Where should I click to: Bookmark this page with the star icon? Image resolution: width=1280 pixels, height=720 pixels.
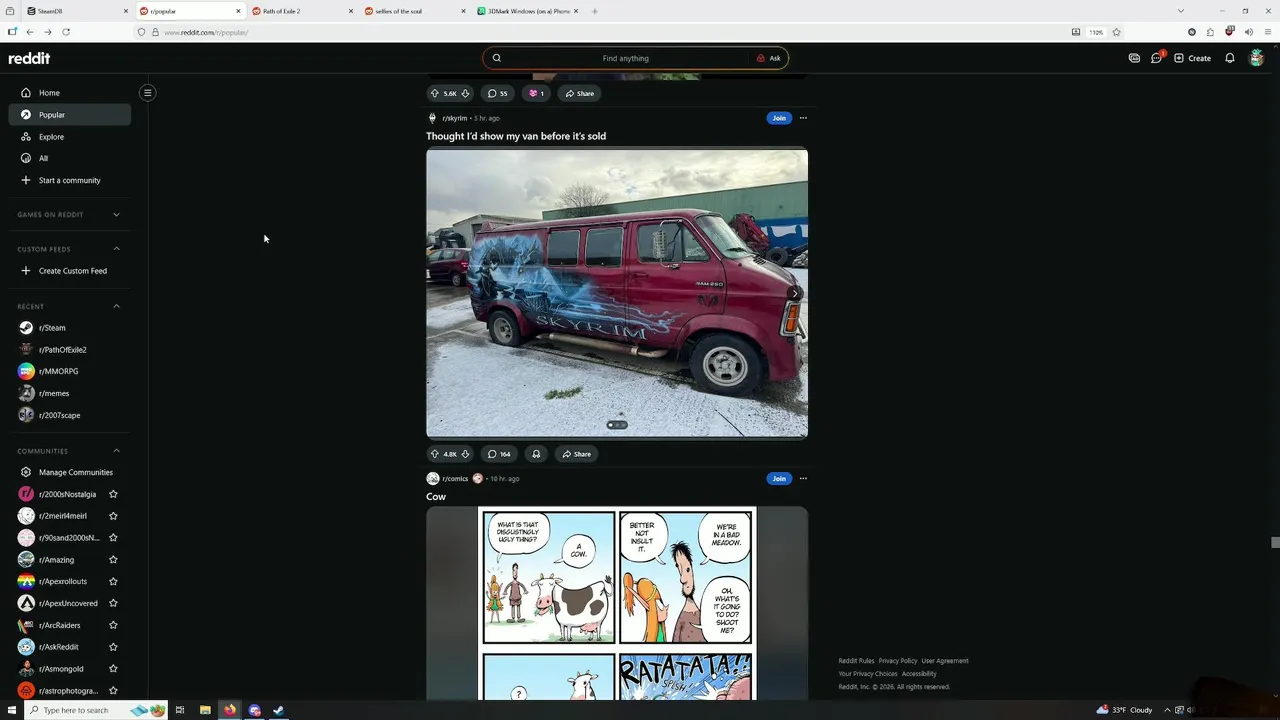[x=1116, y=32]
